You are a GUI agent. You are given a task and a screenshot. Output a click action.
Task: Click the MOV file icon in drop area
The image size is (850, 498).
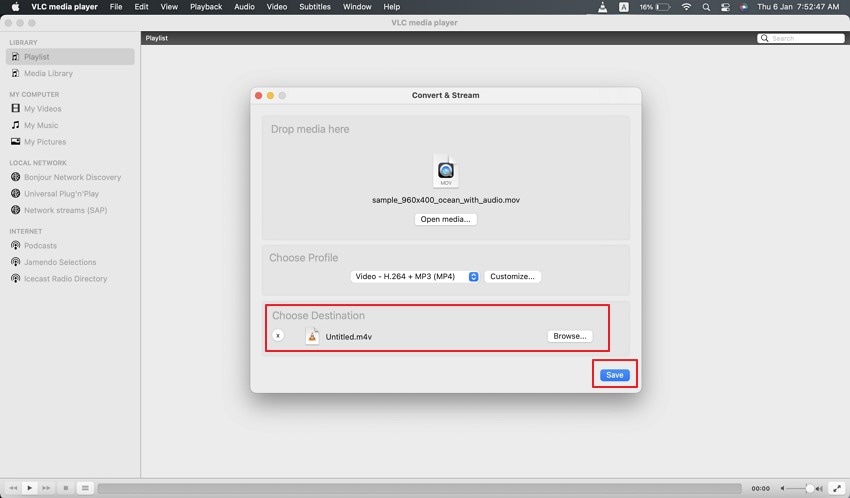(x=446, y=171)
